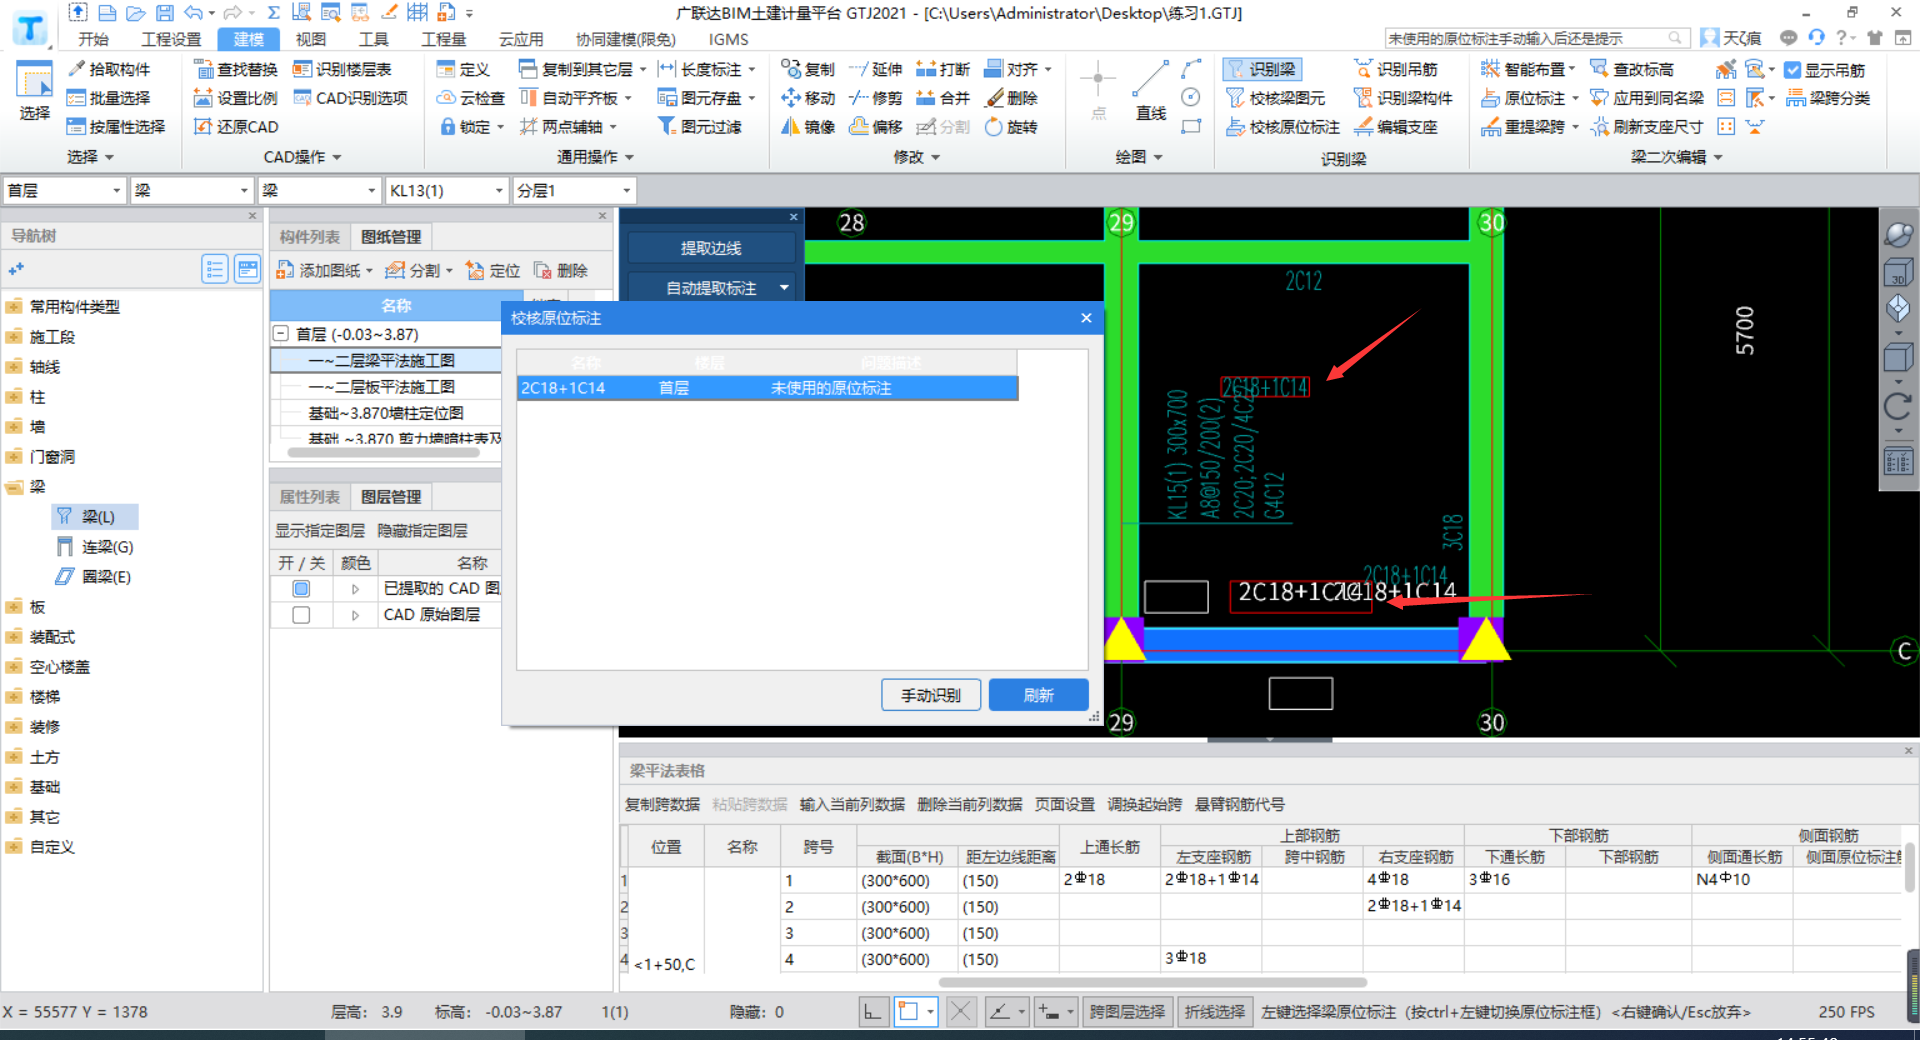Select 一~二层板平法施工图 drawing
1920x1040 pixels.
pos(381,387)
